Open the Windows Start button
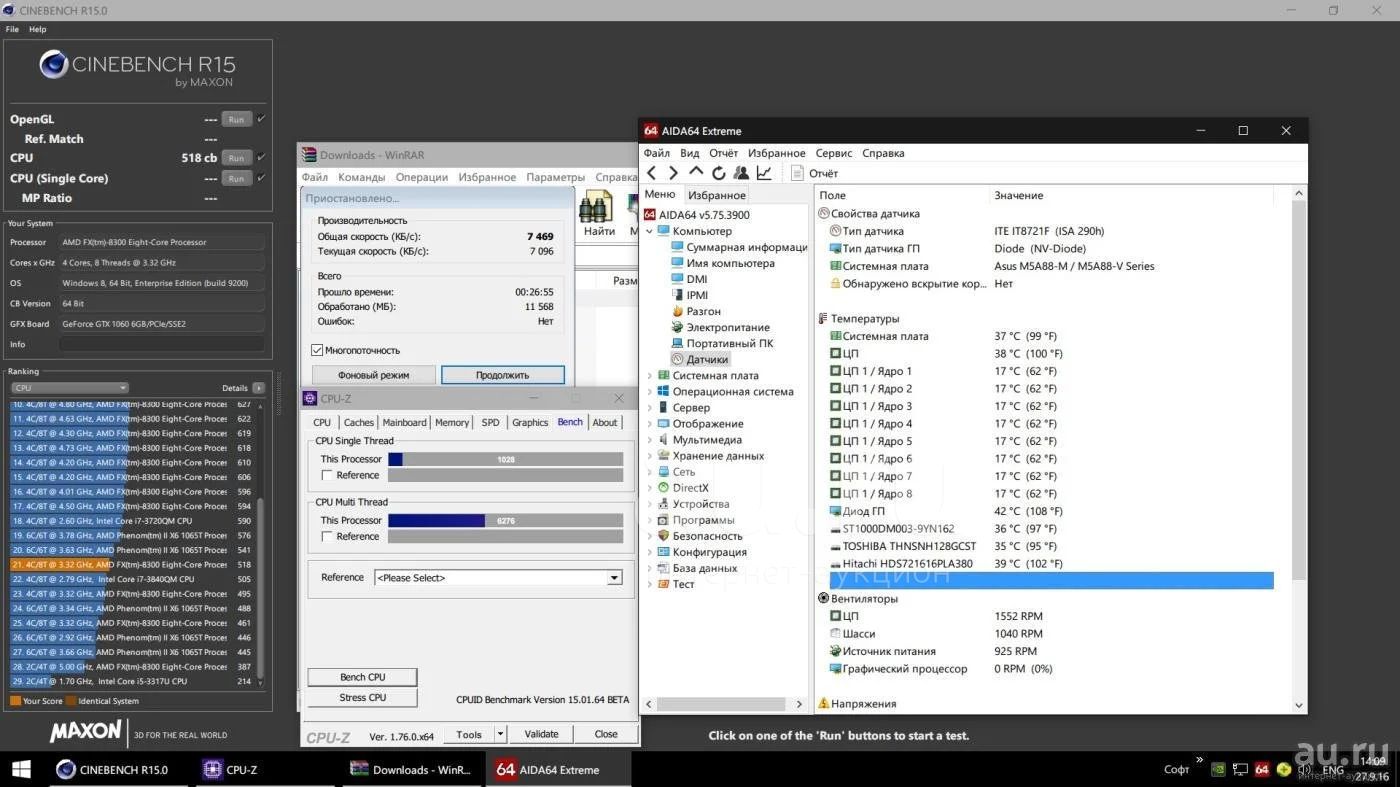The height and width of the screenshot is (787, 1400). click(21, 769)
